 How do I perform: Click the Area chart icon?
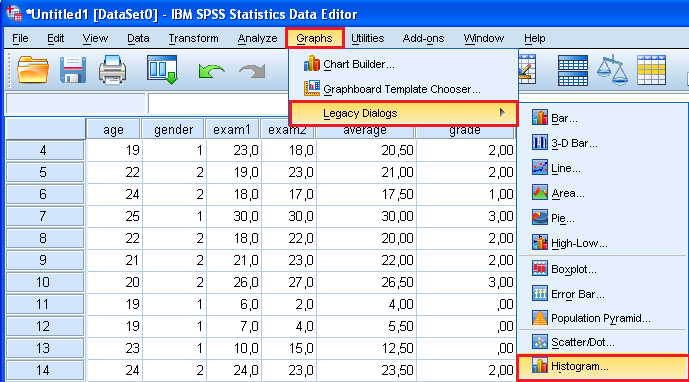[540, 193]
